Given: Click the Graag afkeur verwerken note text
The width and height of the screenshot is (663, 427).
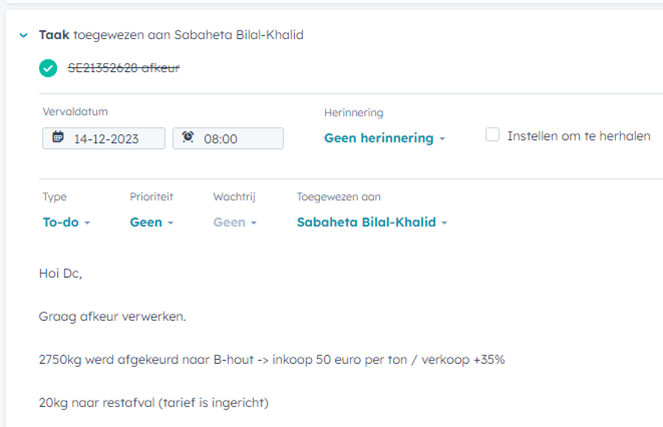Looking at the screenshot, I should click(112, 317).
